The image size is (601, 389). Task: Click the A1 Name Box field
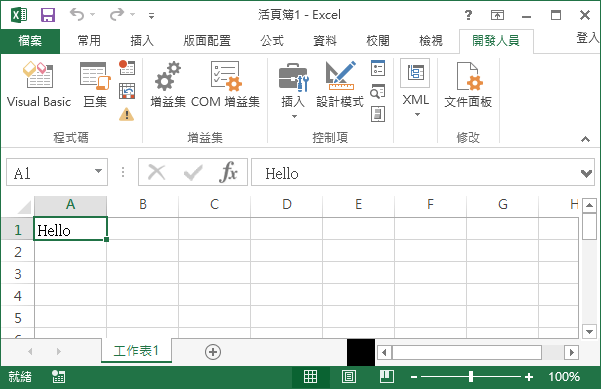coord(50,172)
